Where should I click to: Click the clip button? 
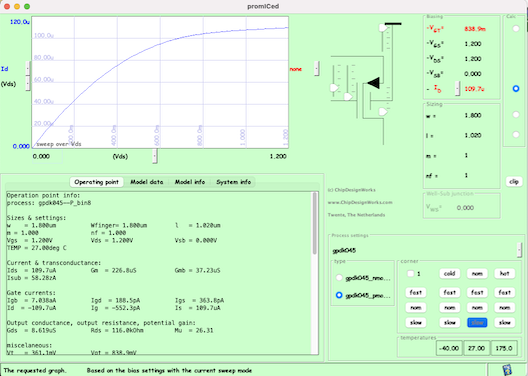(514, 182)
